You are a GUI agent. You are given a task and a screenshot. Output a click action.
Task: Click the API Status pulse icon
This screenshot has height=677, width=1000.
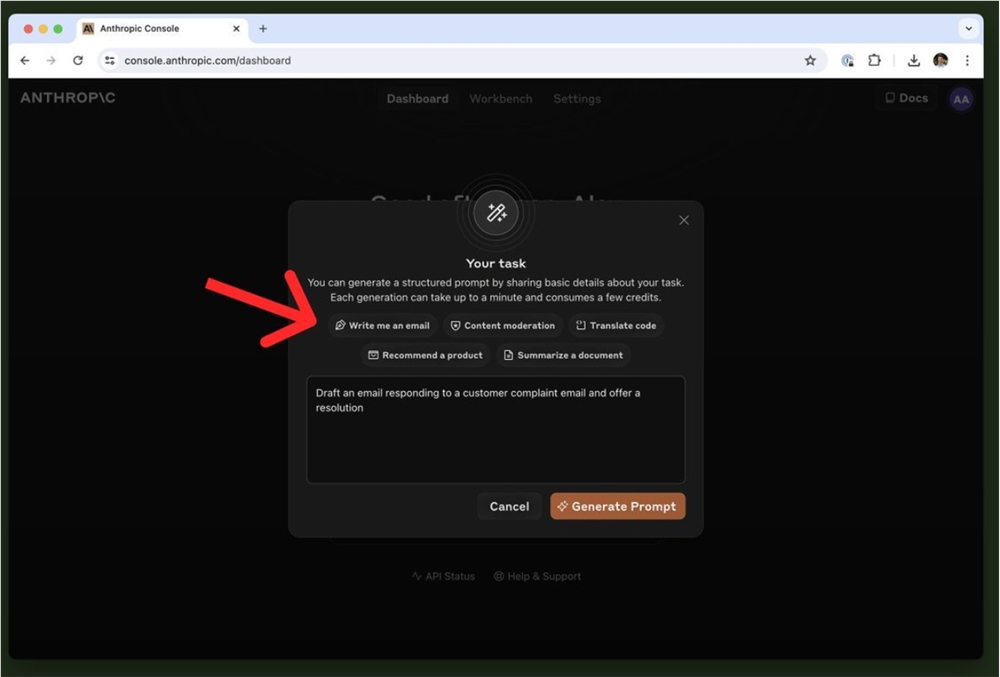(x=415, y=576)
